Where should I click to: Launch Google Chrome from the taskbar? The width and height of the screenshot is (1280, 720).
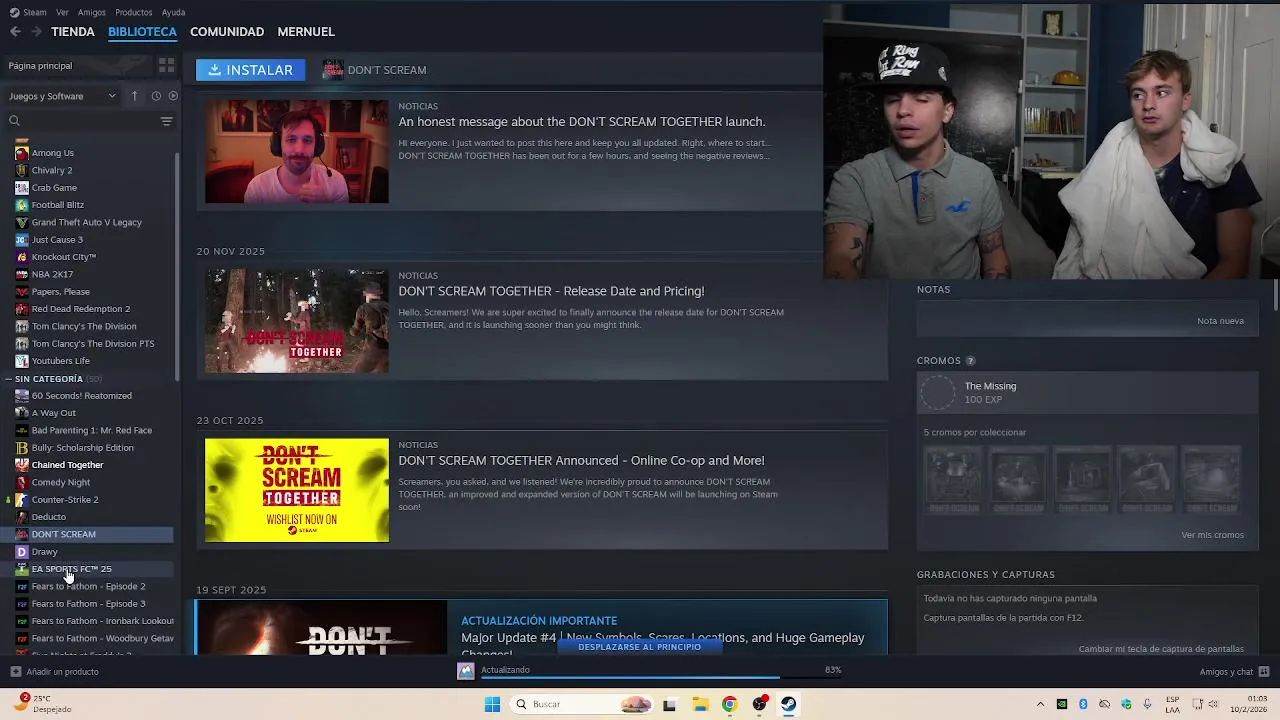(729, 704)
